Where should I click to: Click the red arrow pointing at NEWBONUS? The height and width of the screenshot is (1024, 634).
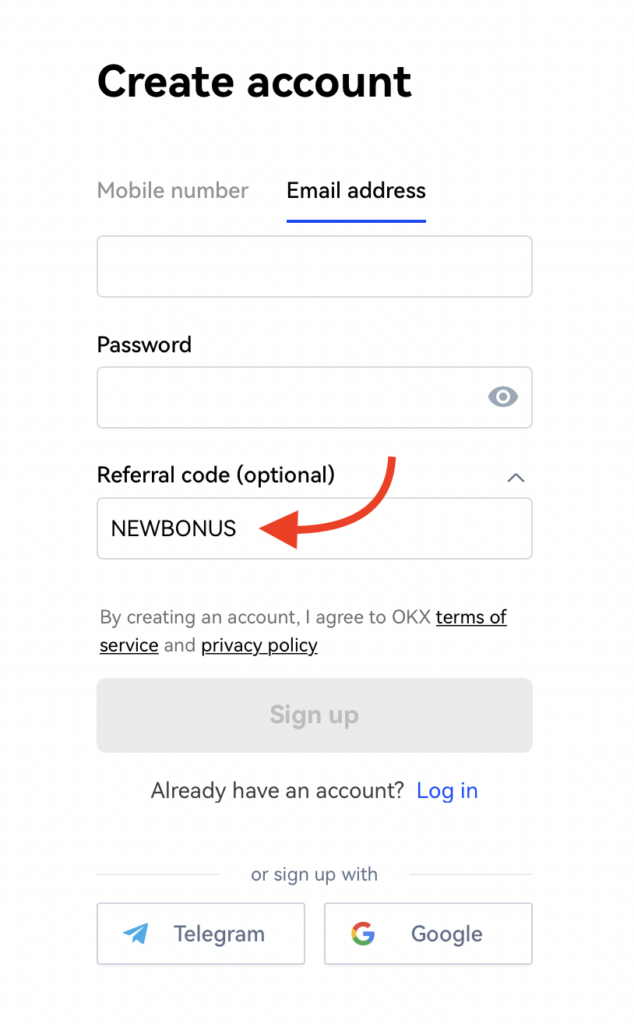[328, 503]
